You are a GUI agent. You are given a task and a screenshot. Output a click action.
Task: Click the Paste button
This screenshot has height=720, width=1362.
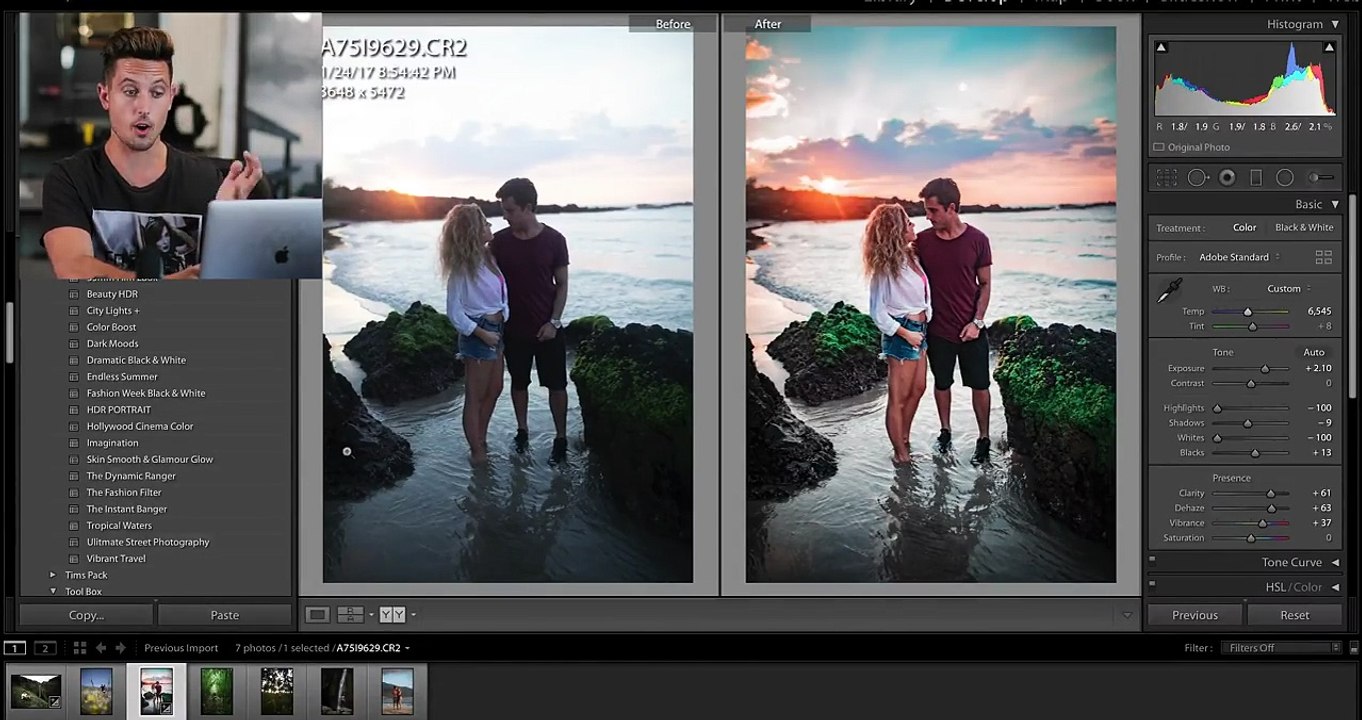tap(225, 615)
